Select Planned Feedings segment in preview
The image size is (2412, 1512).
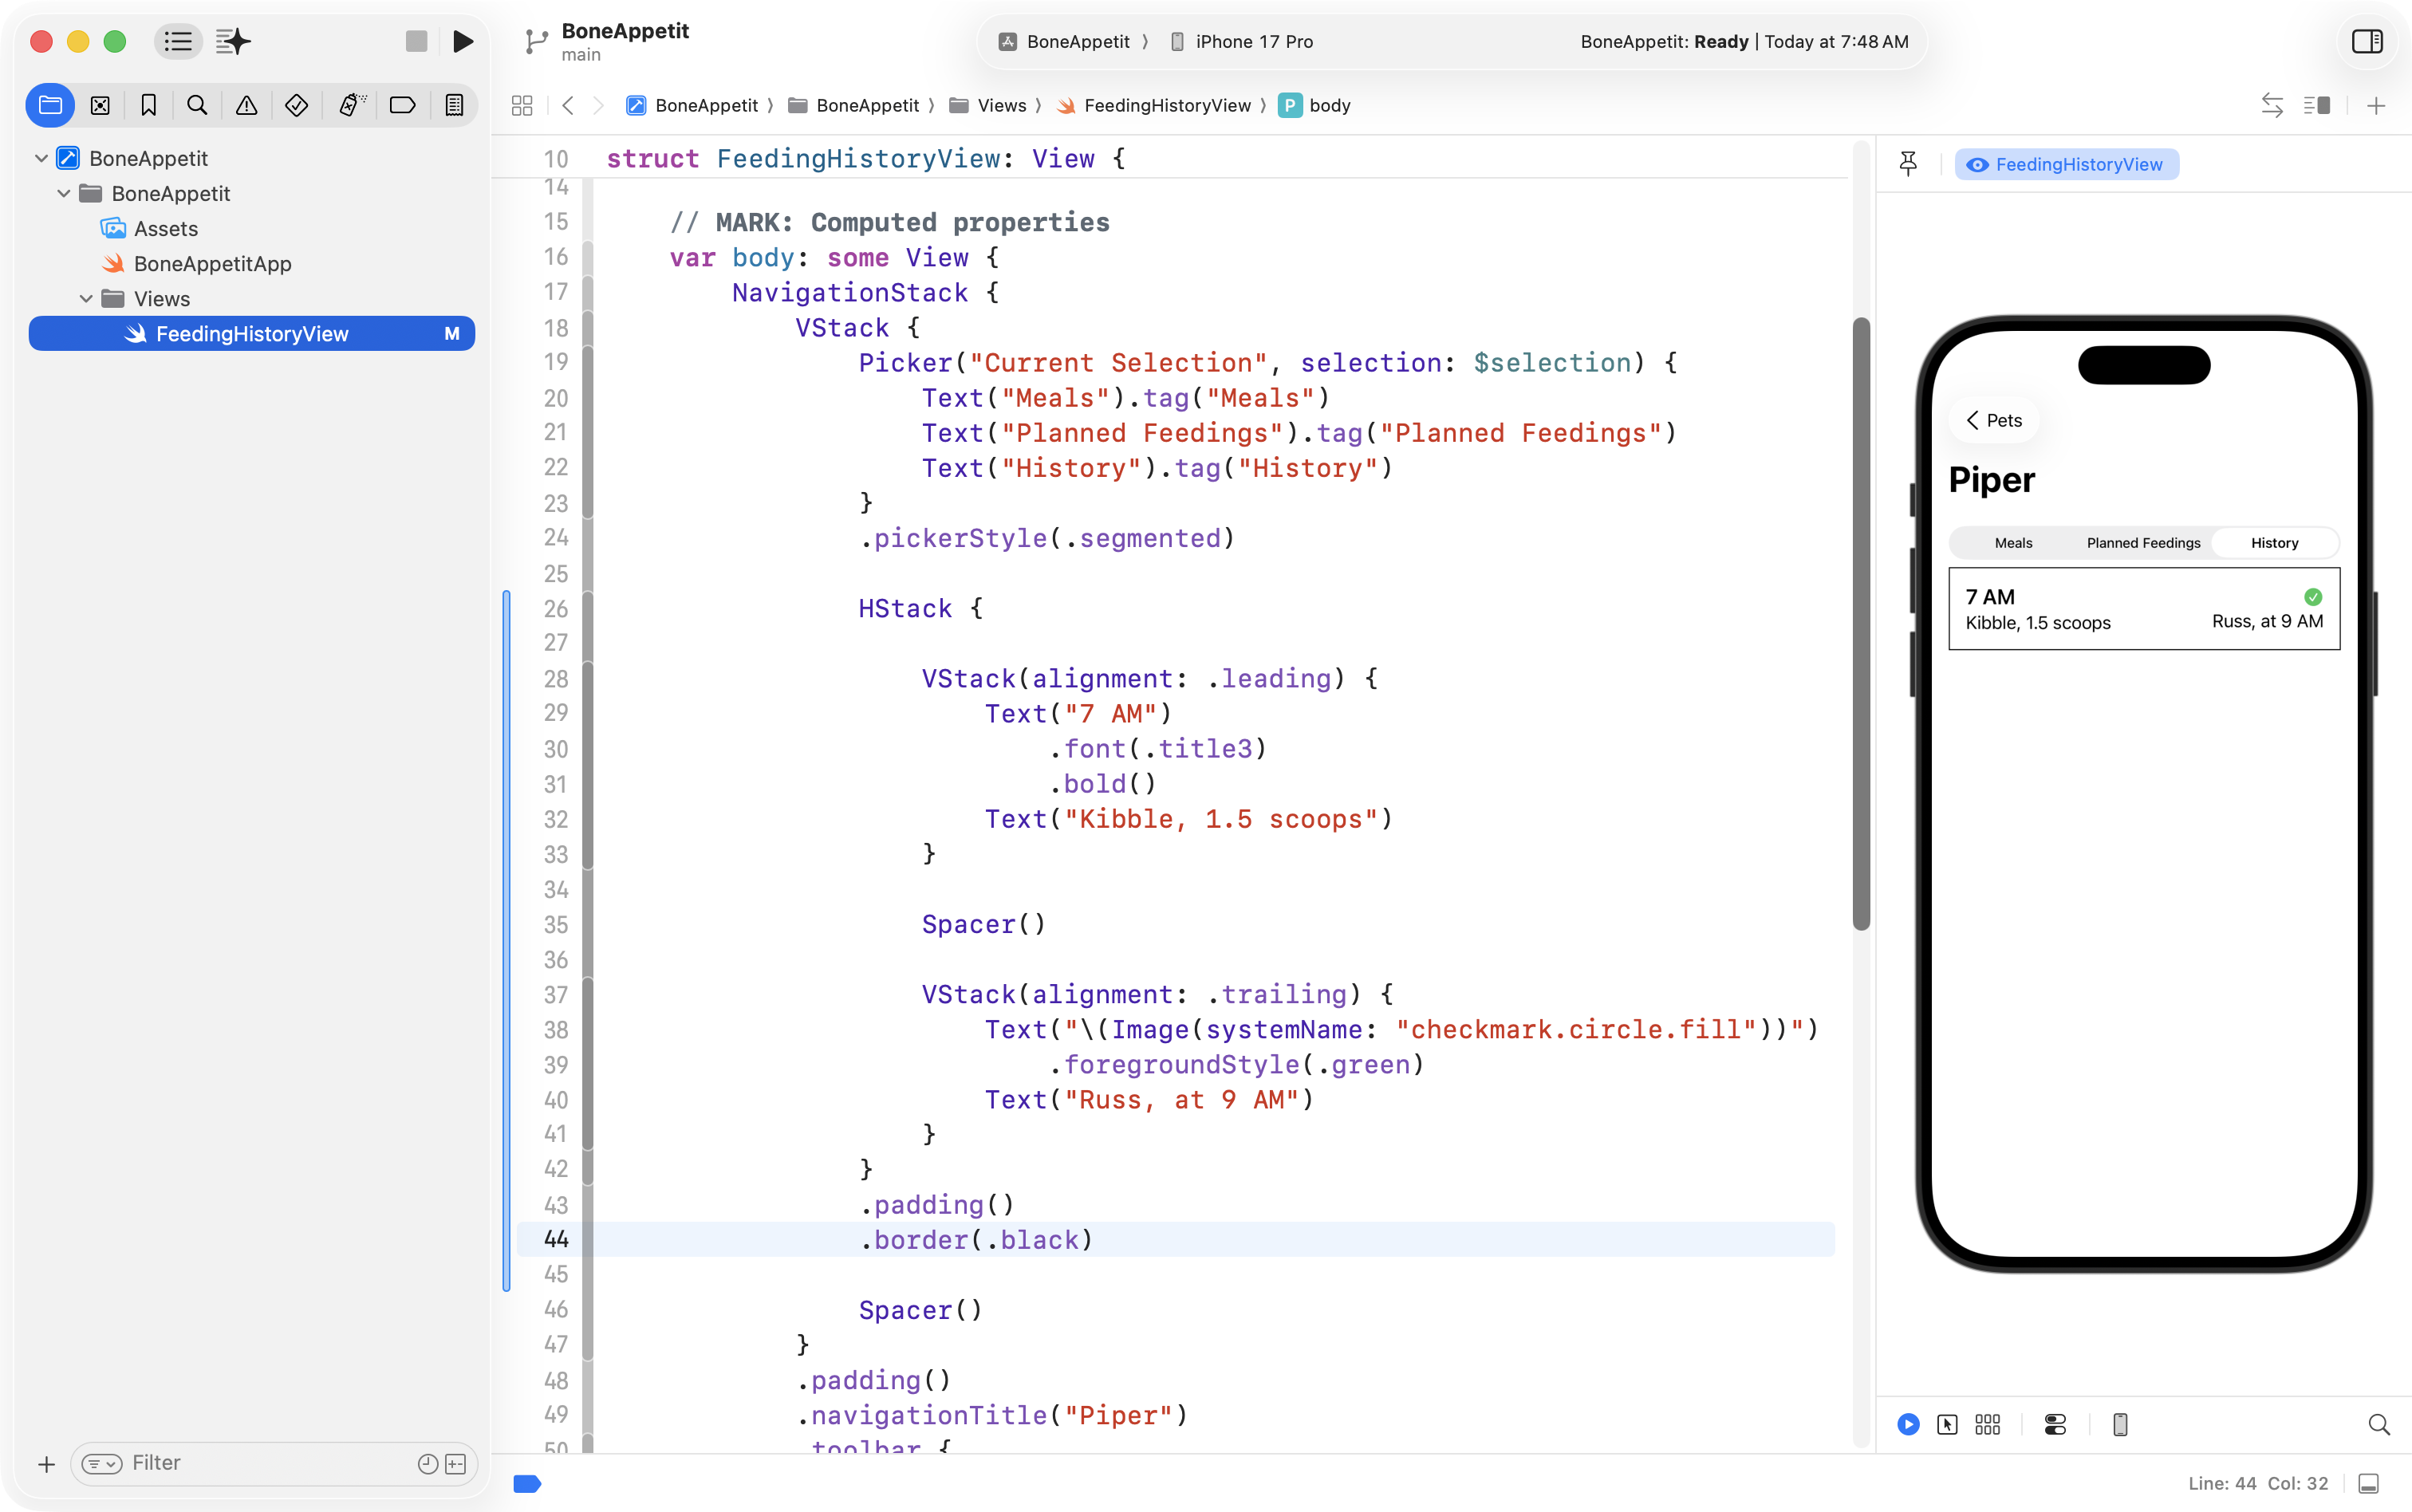tap(2143, 543)
